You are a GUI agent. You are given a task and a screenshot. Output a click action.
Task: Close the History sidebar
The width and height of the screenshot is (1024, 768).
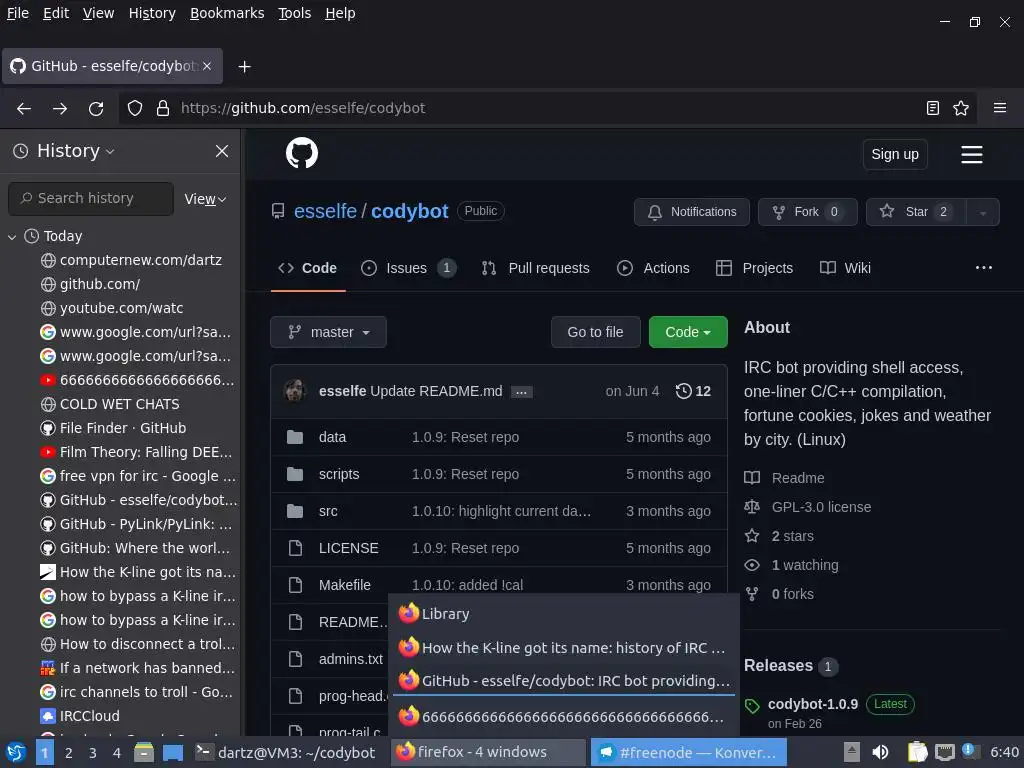click(x=222, y=152)
